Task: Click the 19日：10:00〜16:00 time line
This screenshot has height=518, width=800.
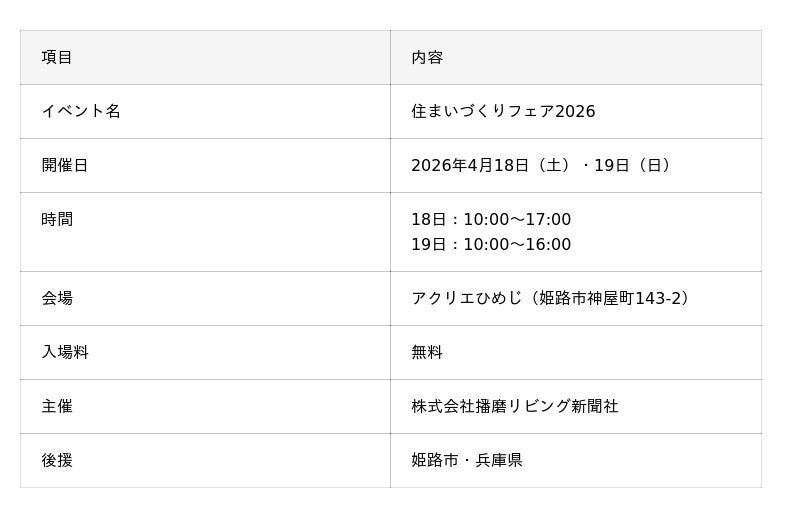Action: pos(491,245)
